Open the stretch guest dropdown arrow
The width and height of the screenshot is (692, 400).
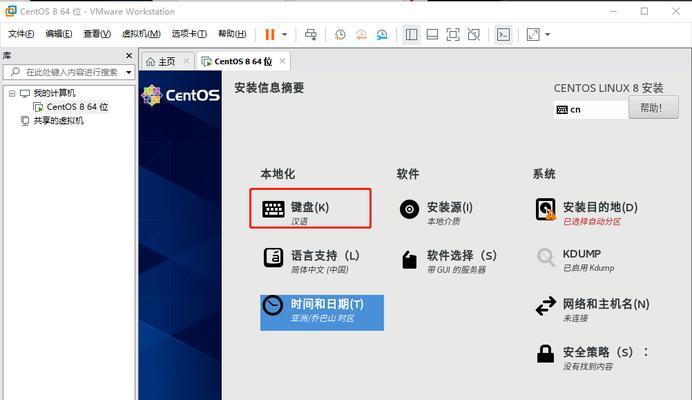[548, 34]
